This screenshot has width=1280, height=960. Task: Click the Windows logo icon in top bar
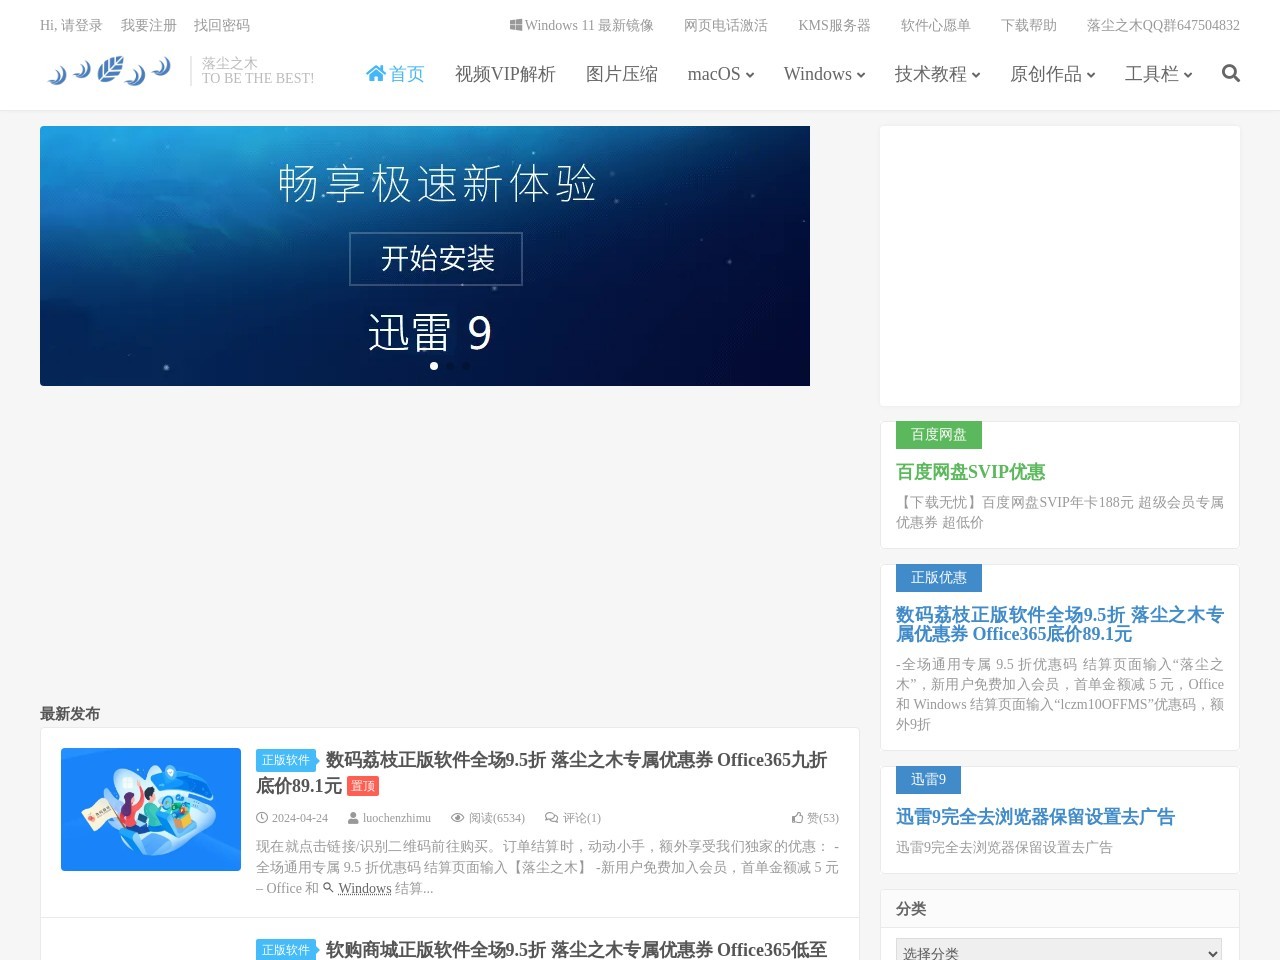[x=516, y=25]
